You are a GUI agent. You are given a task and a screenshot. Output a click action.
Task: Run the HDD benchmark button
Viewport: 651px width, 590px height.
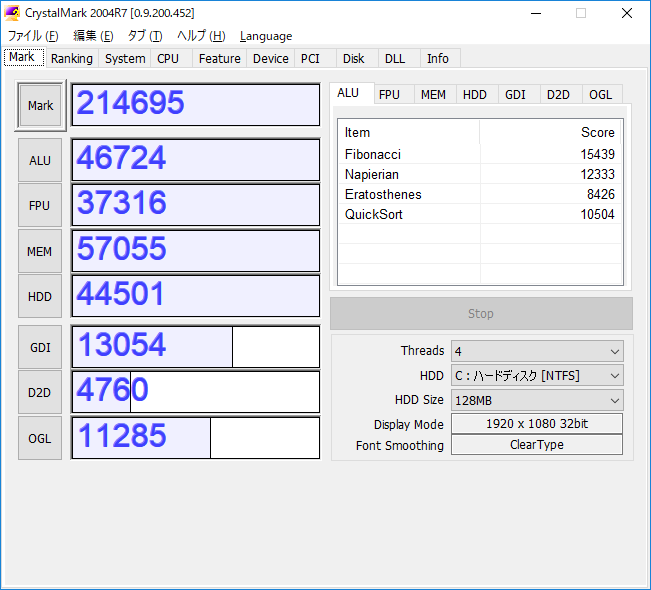40,296
